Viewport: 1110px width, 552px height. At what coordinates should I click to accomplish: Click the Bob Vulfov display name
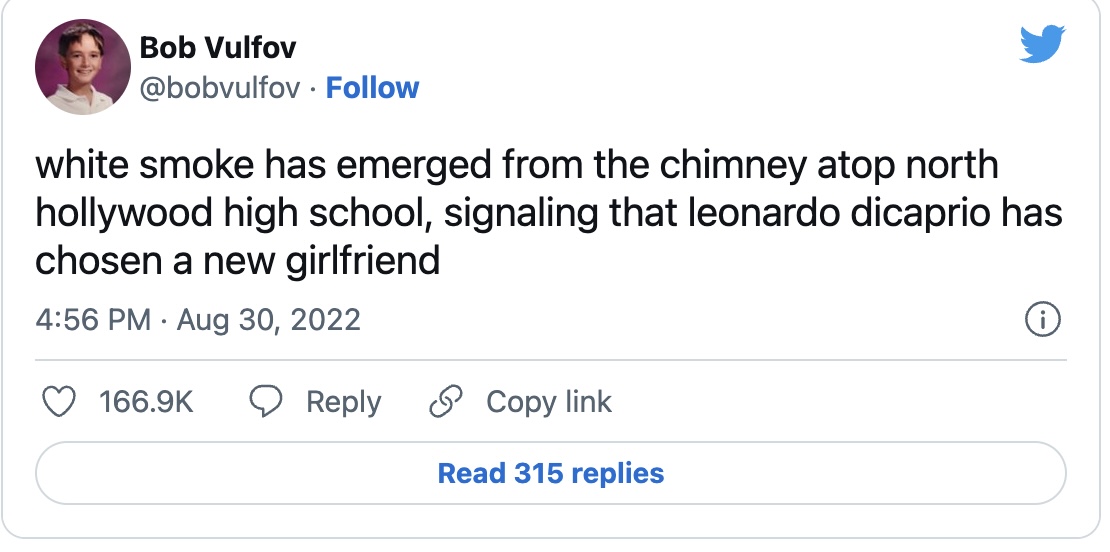218,47
